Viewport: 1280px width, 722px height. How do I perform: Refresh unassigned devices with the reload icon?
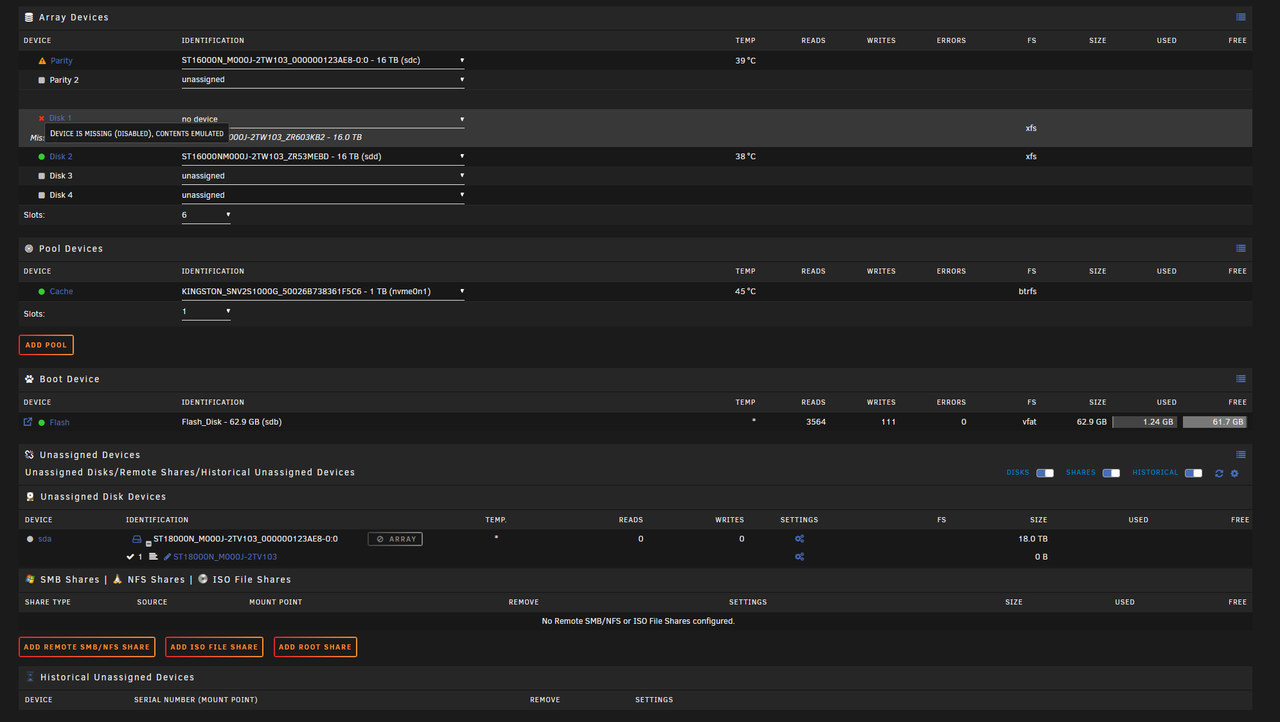tap(1219, 473)
